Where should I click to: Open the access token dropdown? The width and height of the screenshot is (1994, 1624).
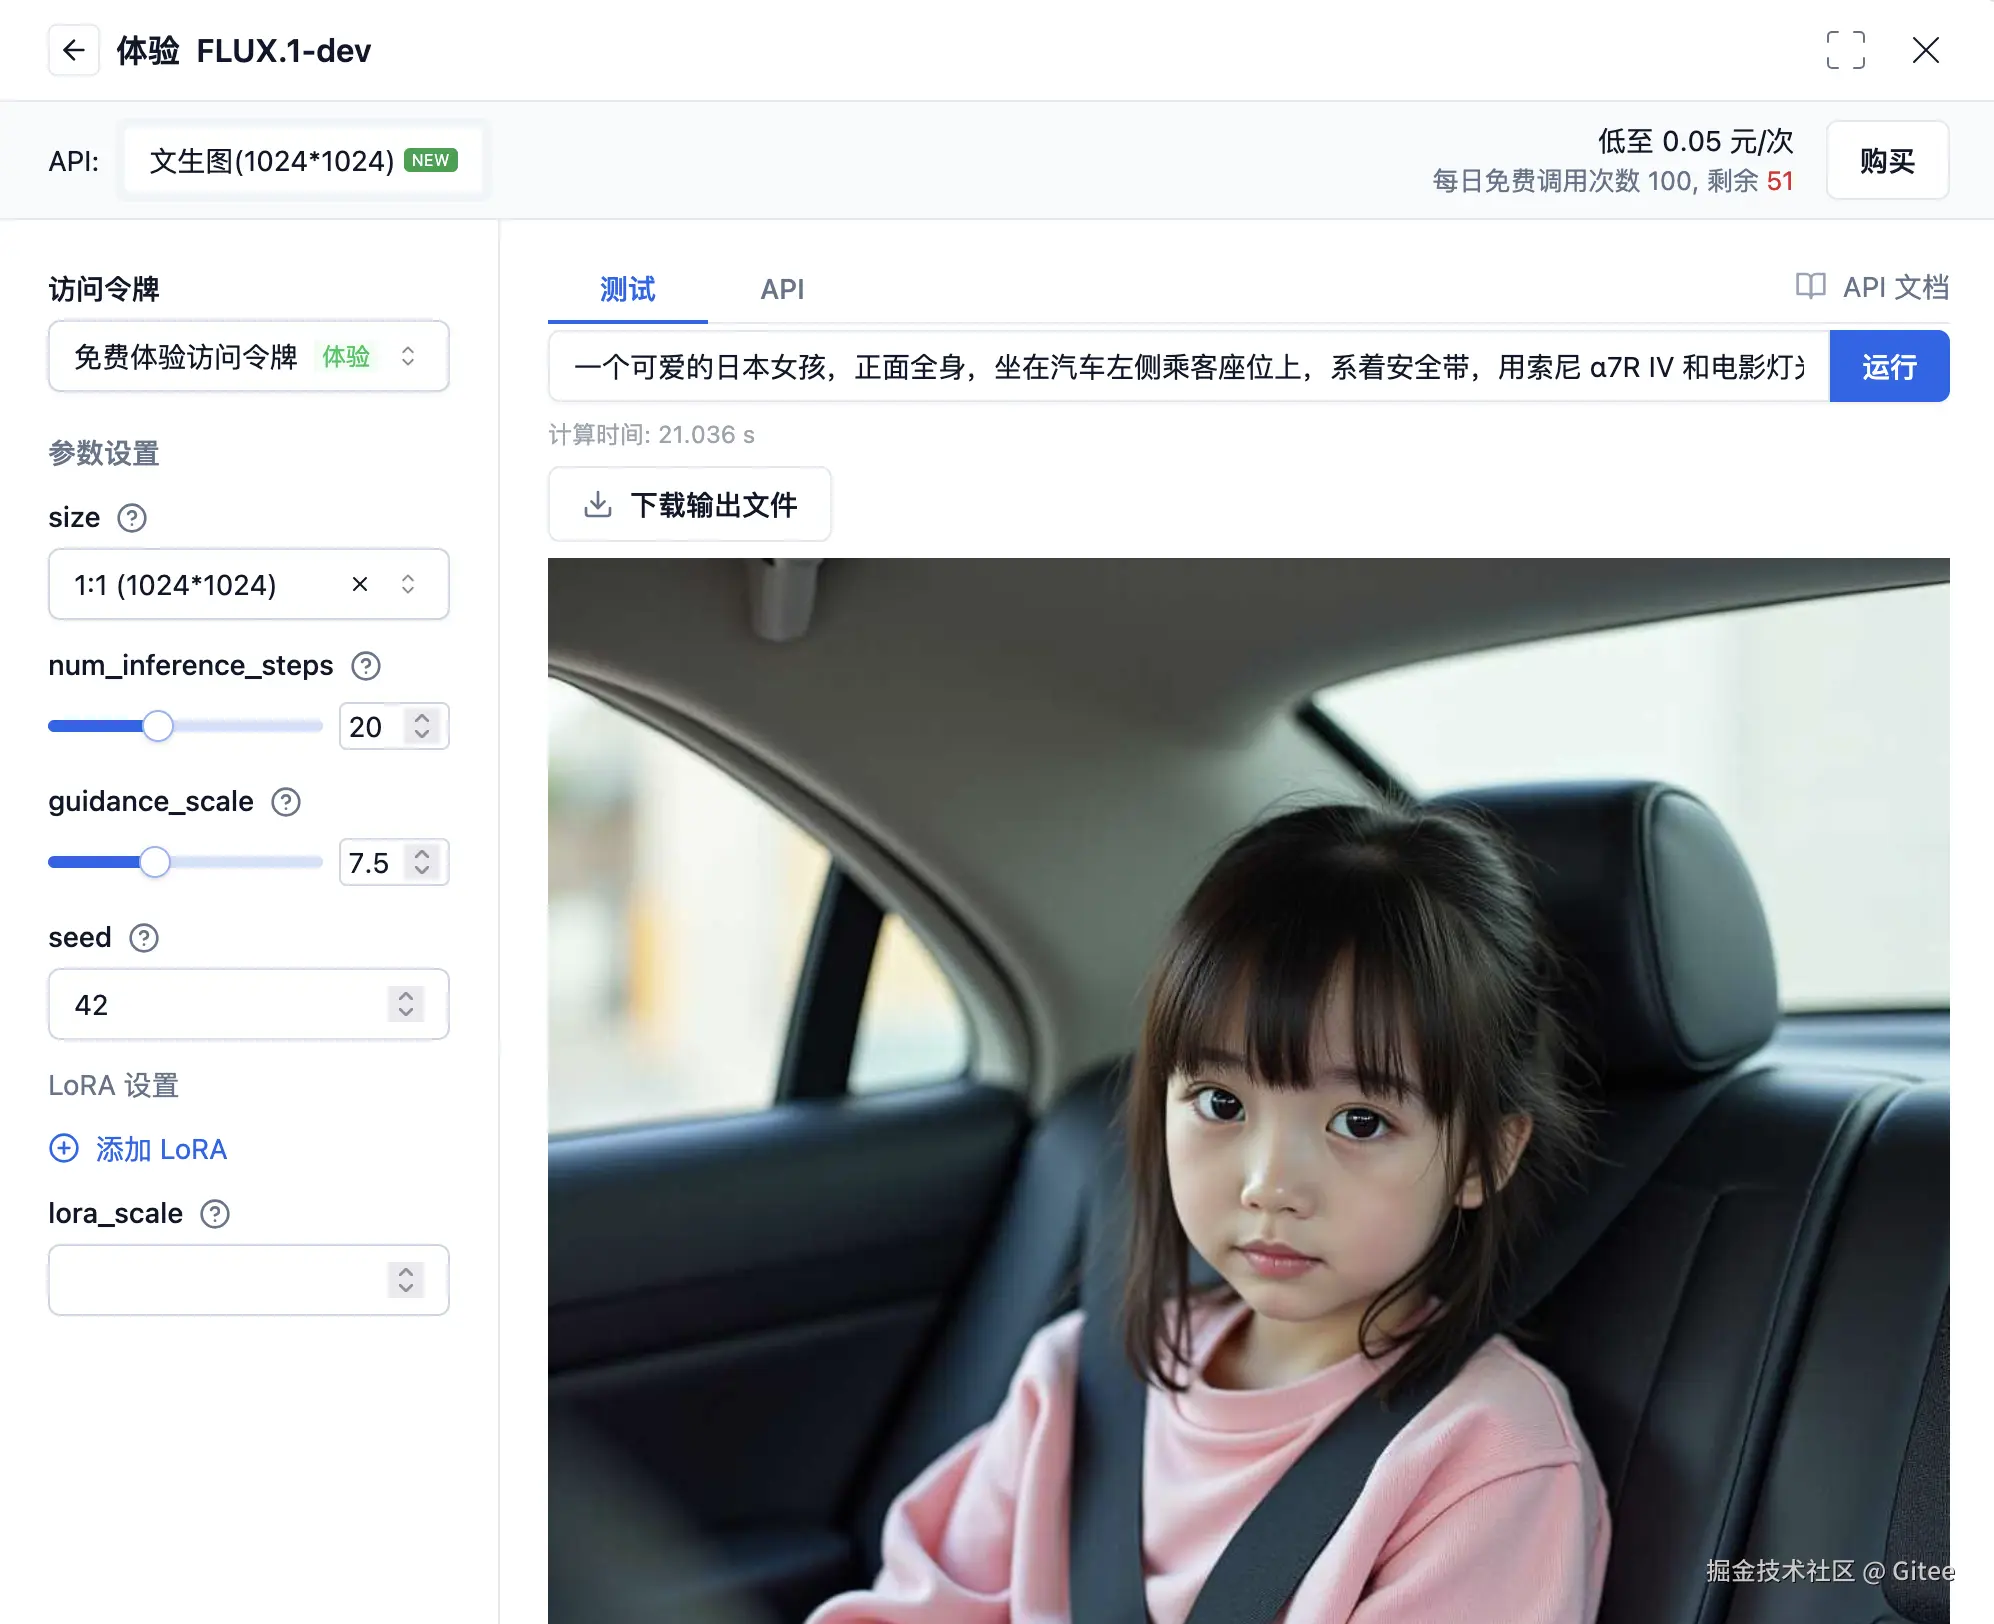coord(248,356)
